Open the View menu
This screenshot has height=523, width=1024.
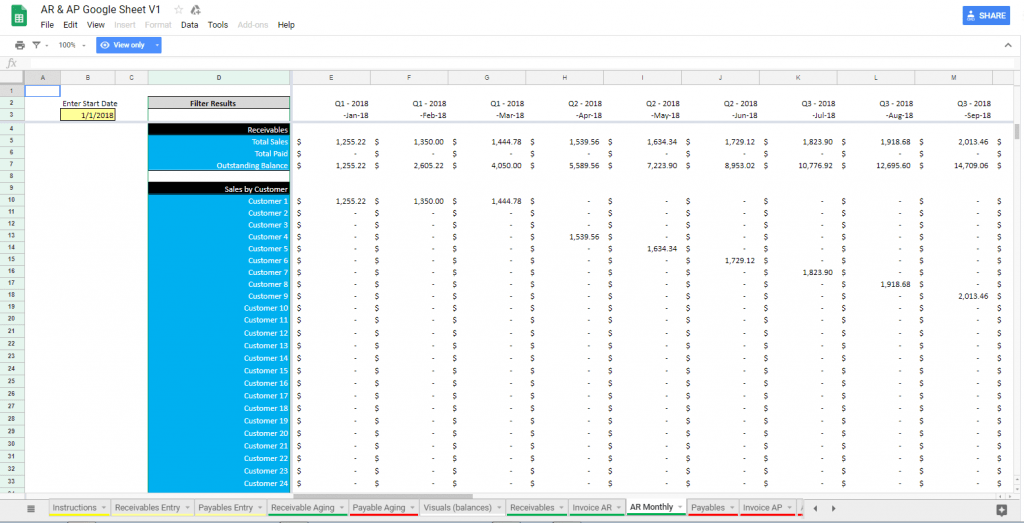(x=95, y=25)
